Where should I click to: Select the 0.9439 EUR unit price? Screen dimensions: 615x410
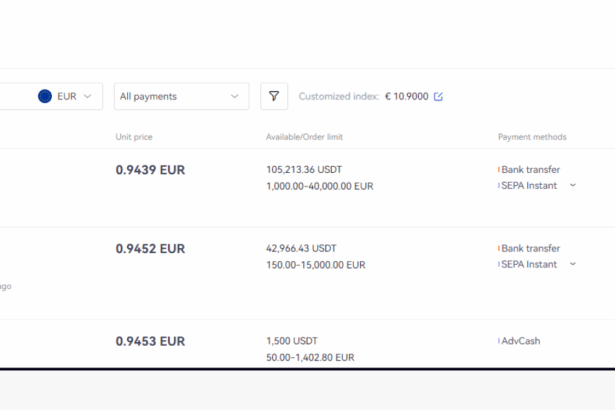[150, 170]
